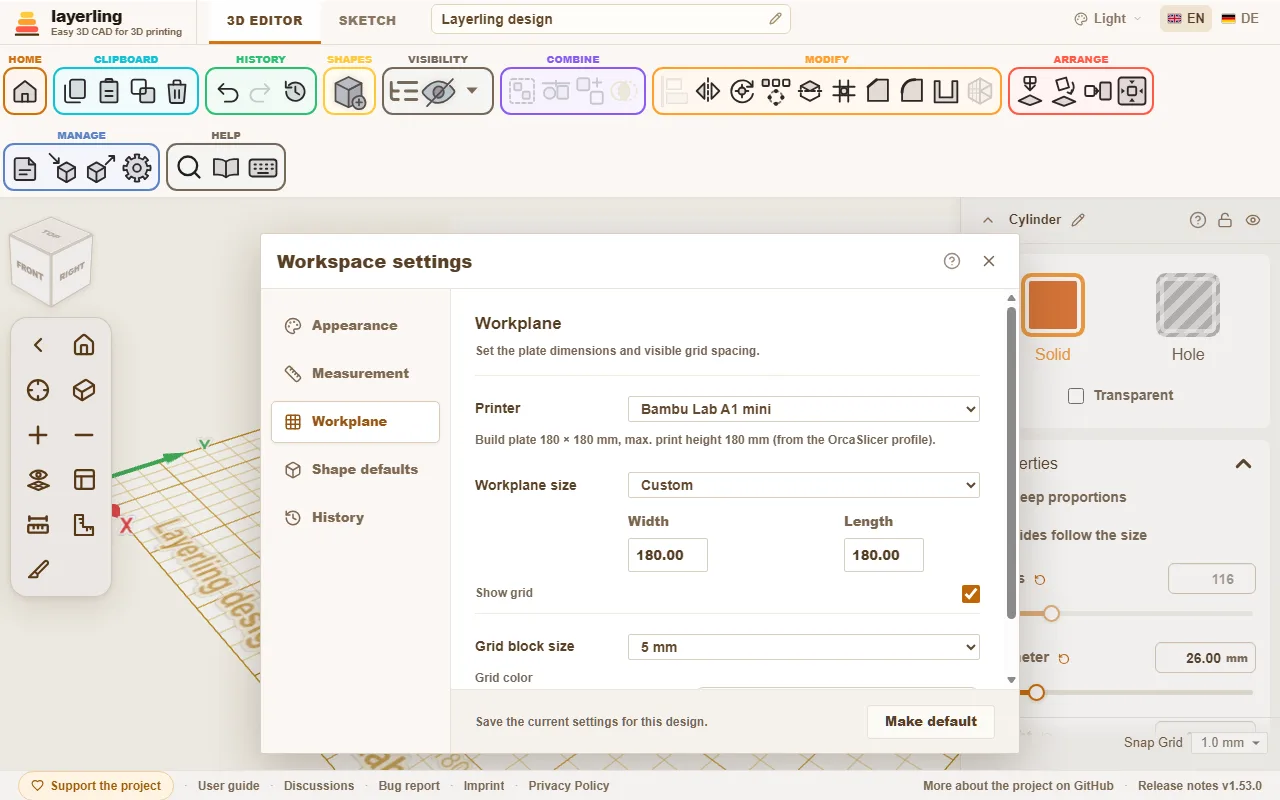Viewport: 1280px width, 800px height.
Task: Open the History clock icon
Action: pyautogui.click(x=295, y=92)
